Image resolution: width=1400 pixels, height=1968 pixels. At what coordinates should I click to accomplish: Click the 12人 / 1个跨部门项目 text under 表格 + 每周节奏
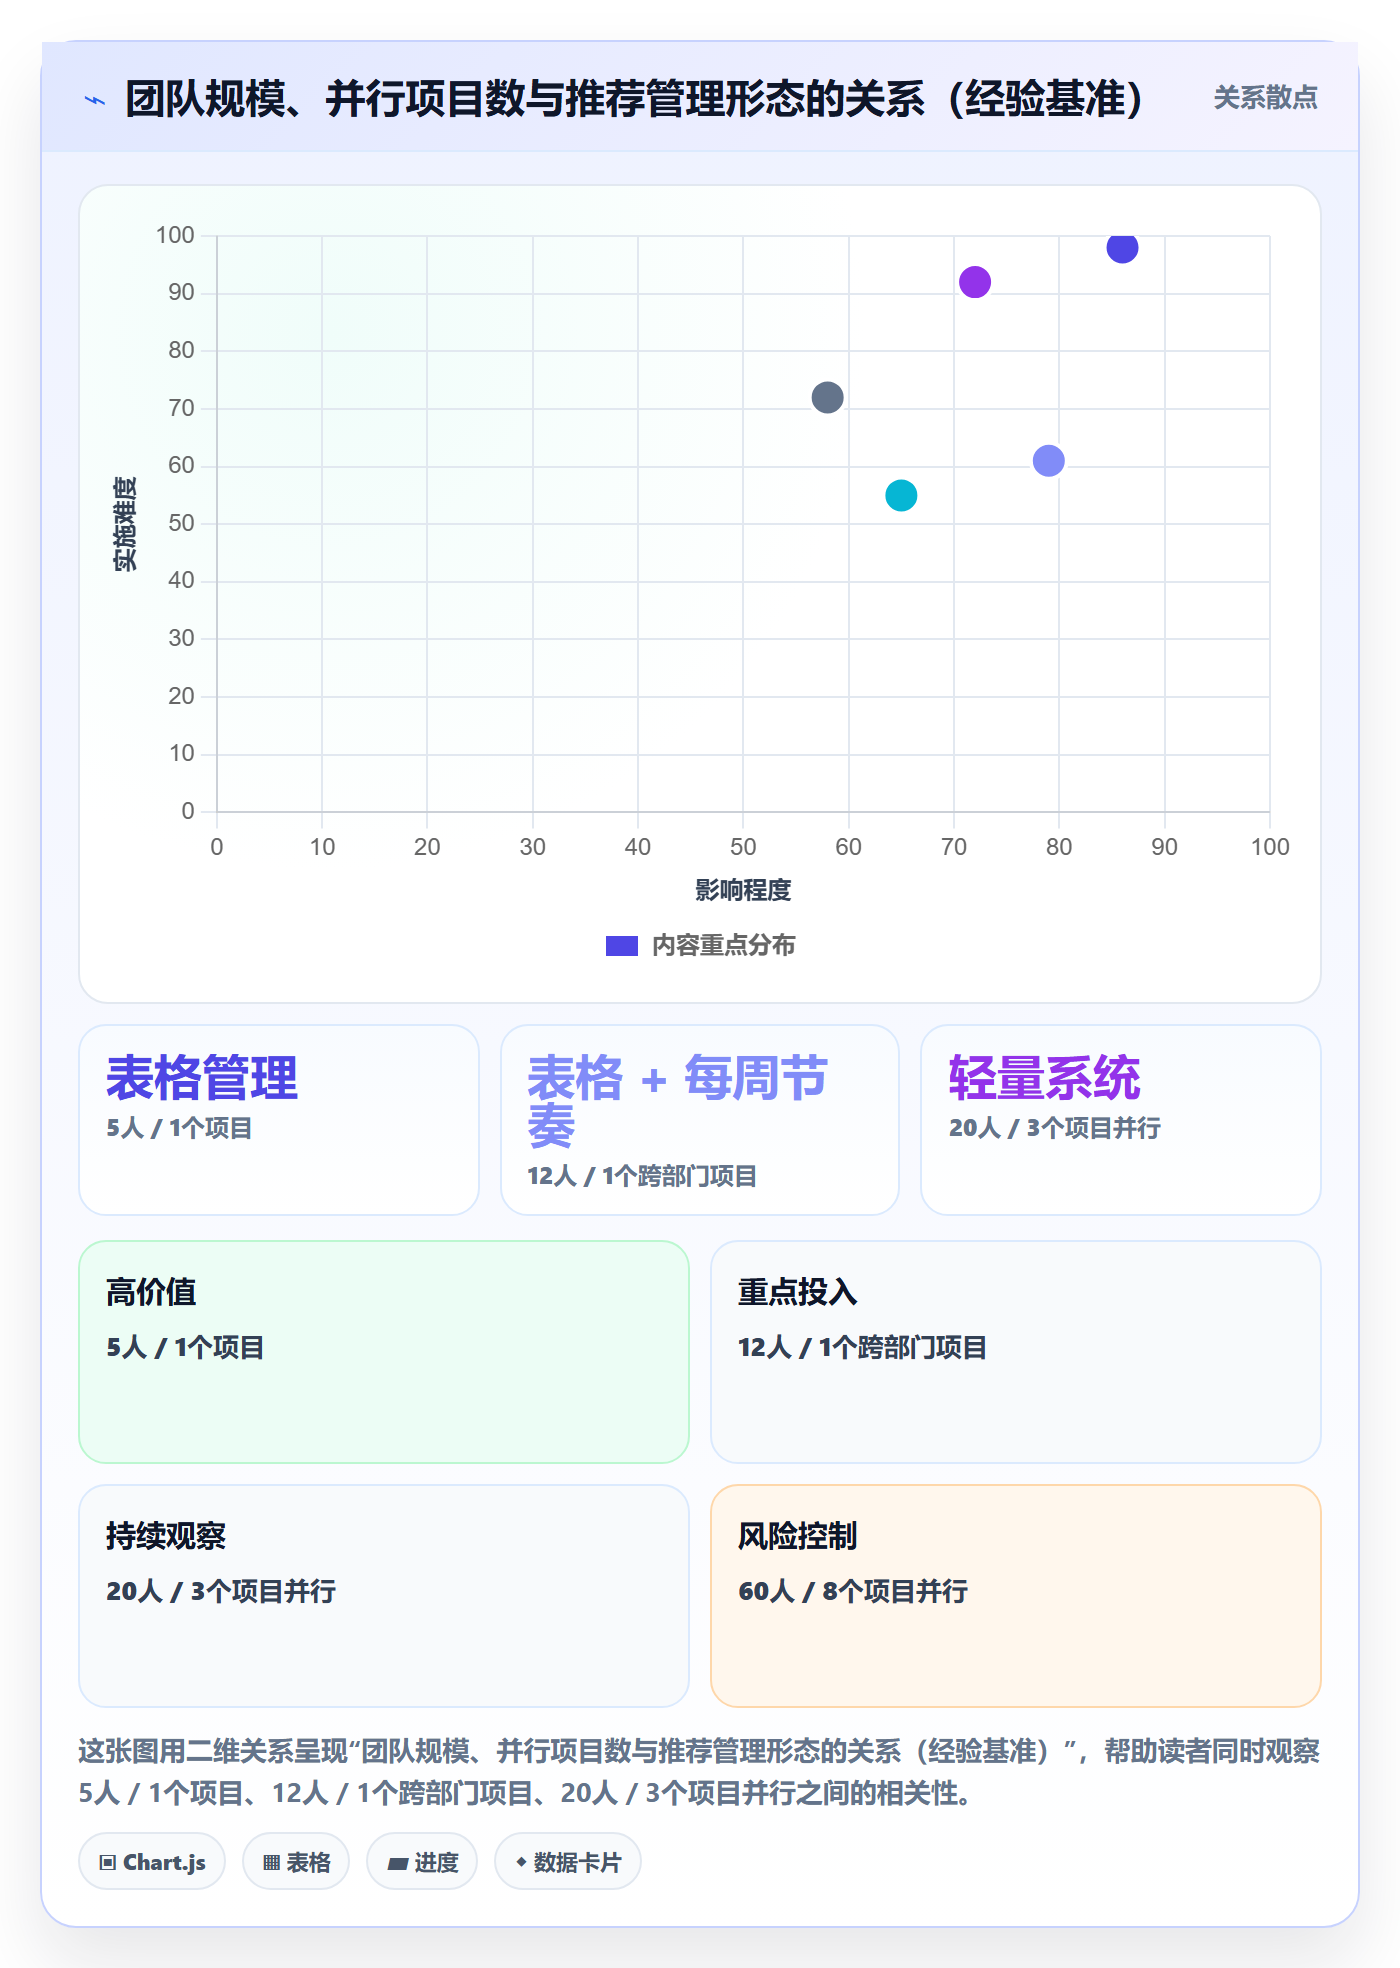(642, 1176)
